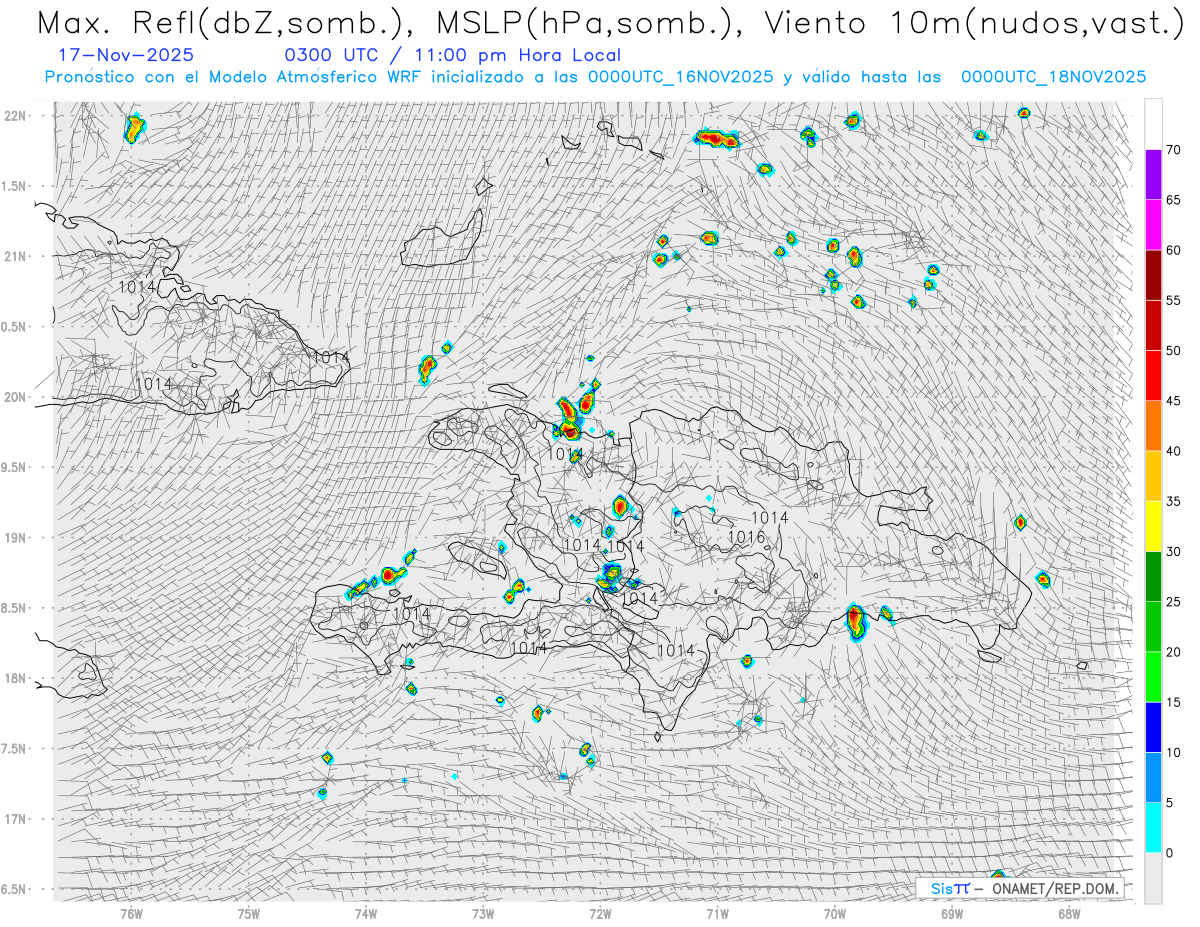Click the '18N' latitude label
This screenshot has height=927, width=1200.
pyautogui.click(x=14, y=678)
